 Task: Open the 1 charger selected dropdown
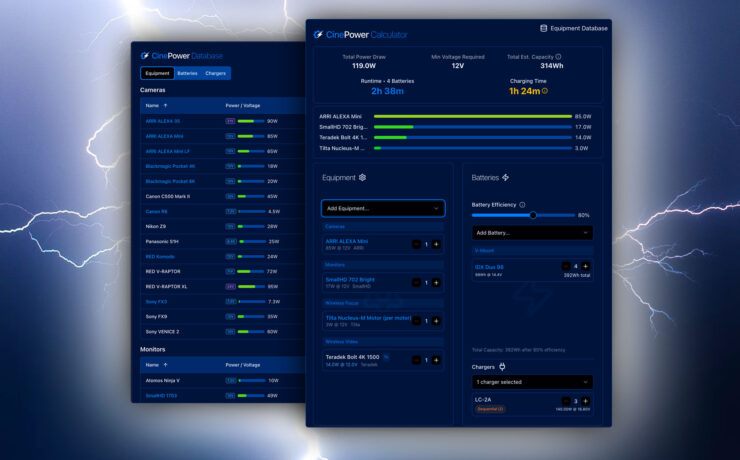pos(532,382)
